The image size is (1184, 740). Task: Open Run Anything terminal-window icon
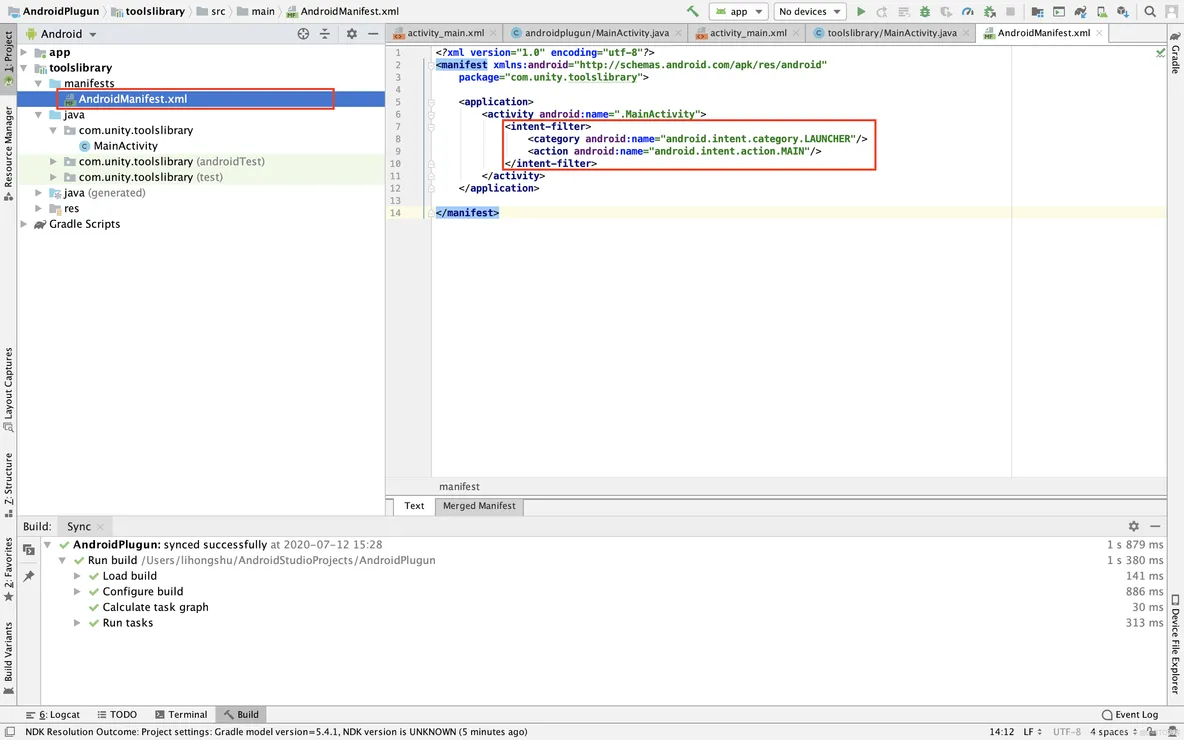[x=1059, y=11]
